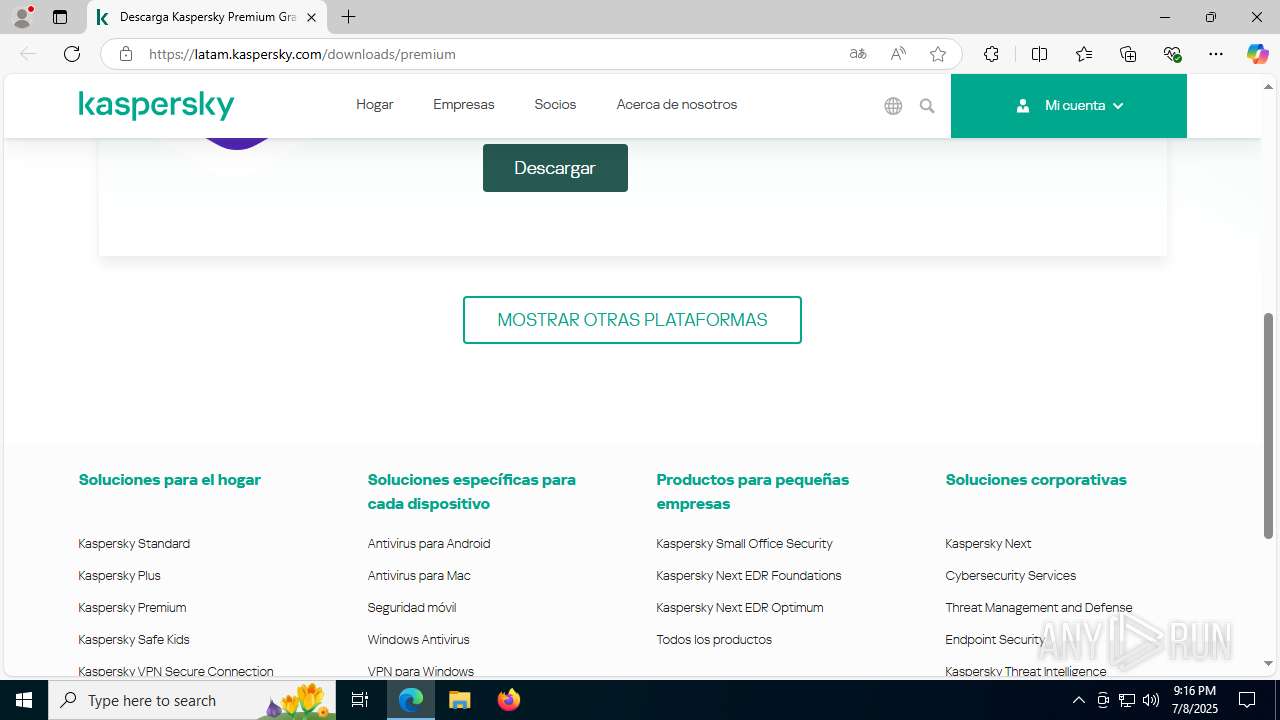Close the Descarga Kaspersky Premium tab

311,17
